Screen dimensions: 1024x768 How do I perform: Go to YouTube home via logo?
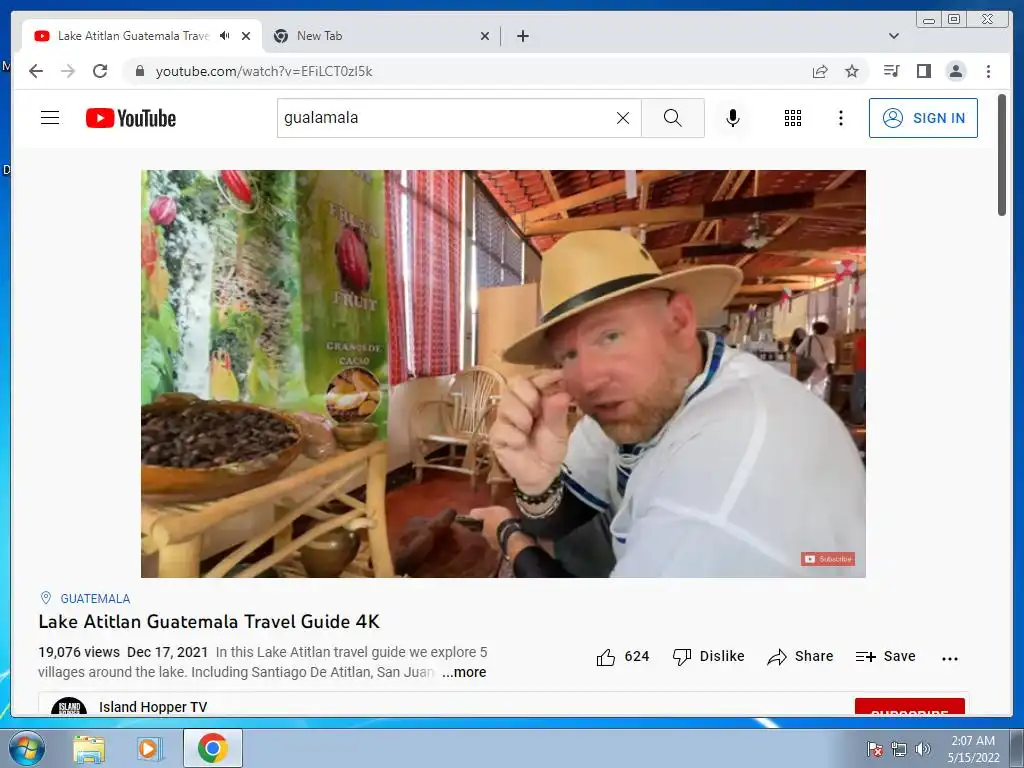click(x=131, y=118)
